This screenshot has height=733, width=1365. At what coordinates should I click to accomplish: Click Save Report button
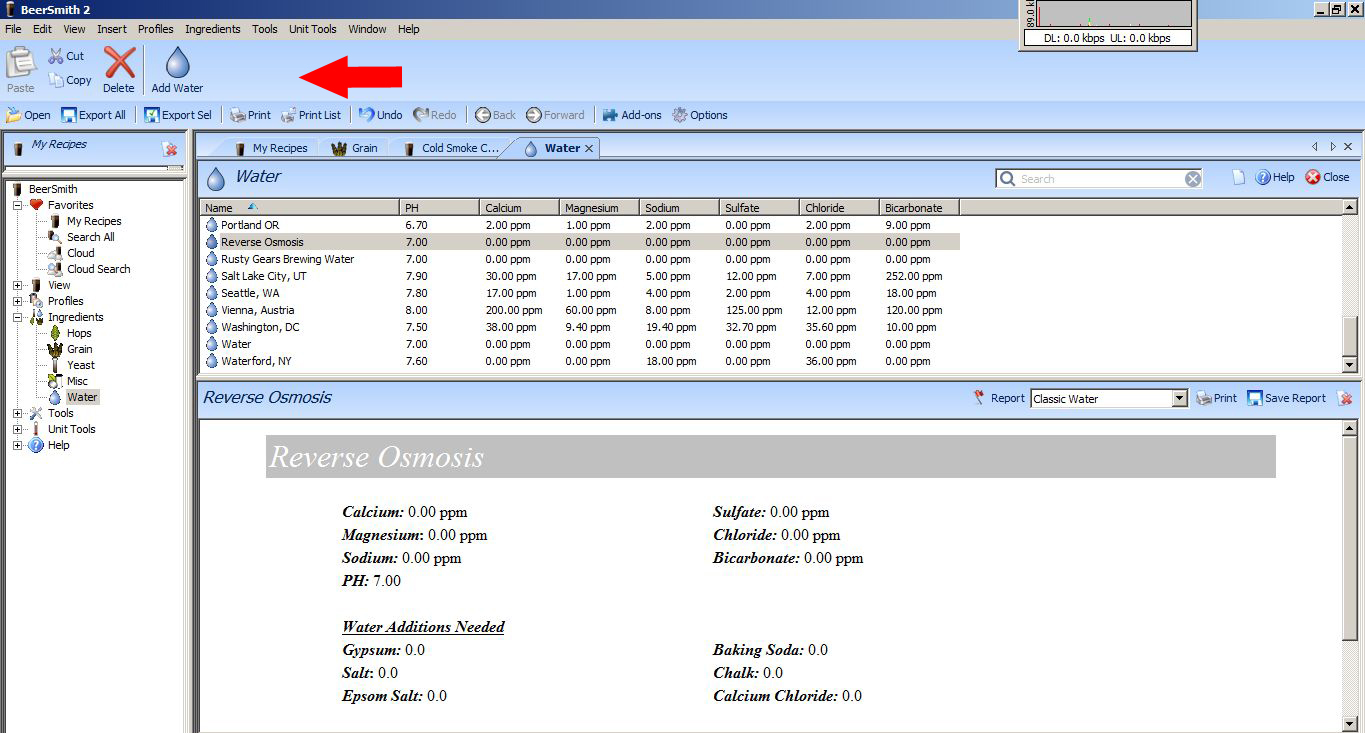pos(1286,398)
